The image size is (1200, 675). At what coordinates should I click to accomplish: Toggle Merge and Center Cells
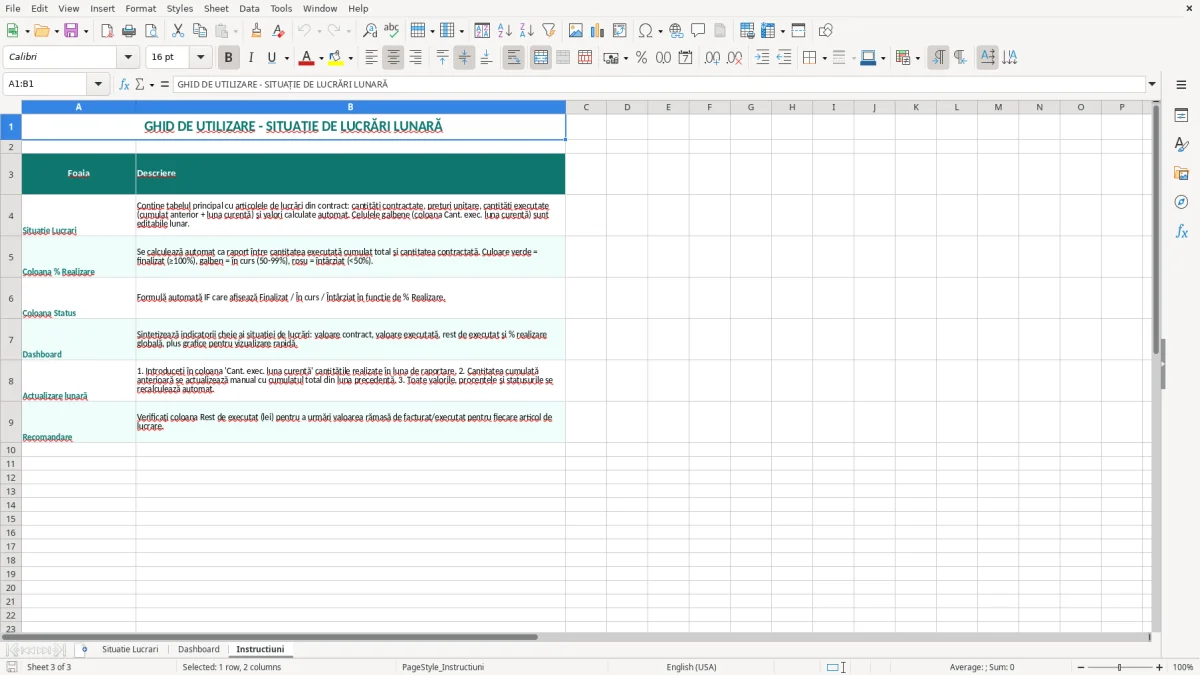541,58
